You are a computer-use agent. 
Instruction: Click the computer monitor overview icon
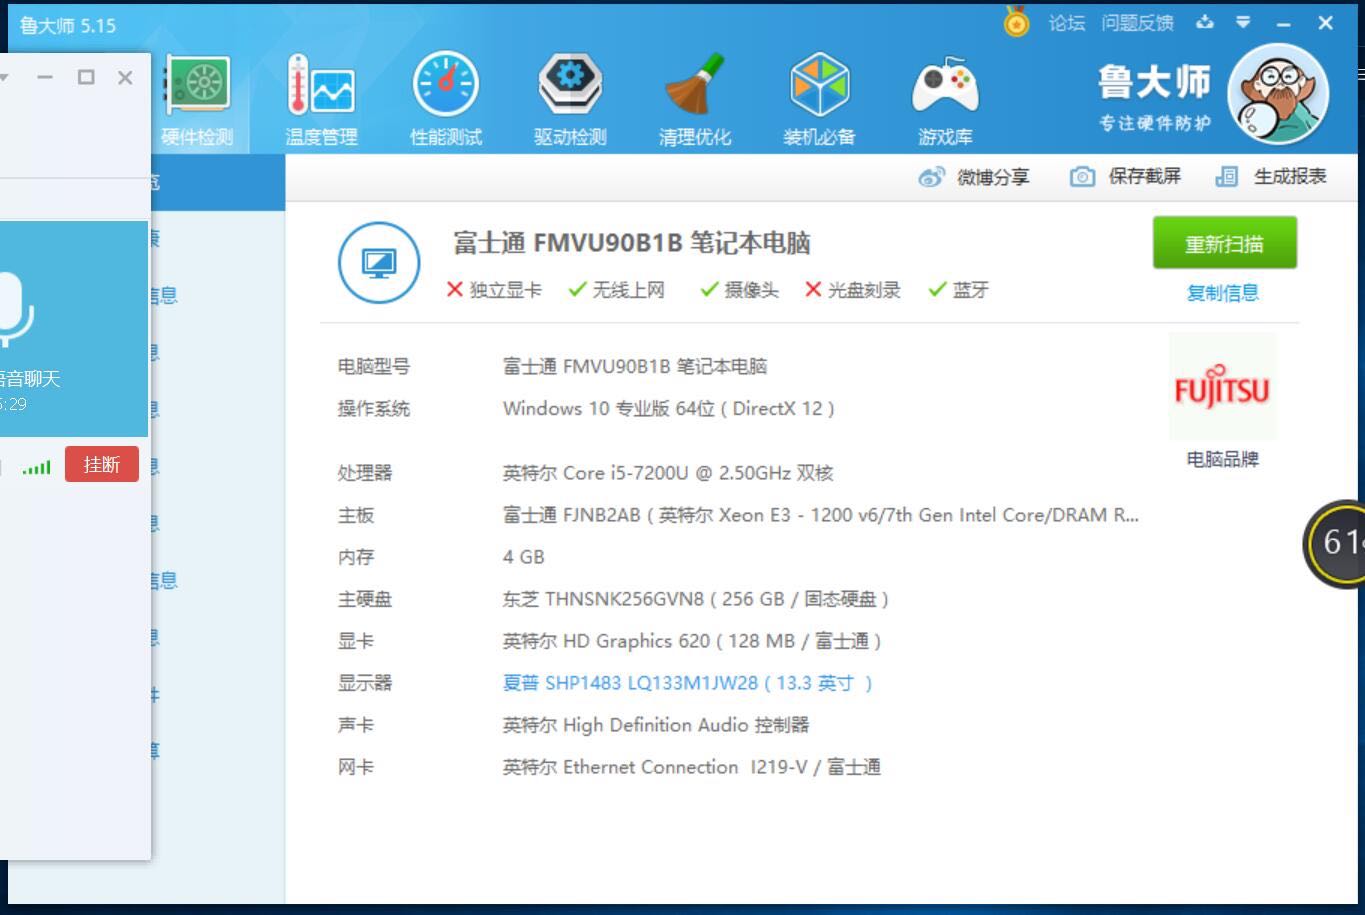(x=379, y=263)
